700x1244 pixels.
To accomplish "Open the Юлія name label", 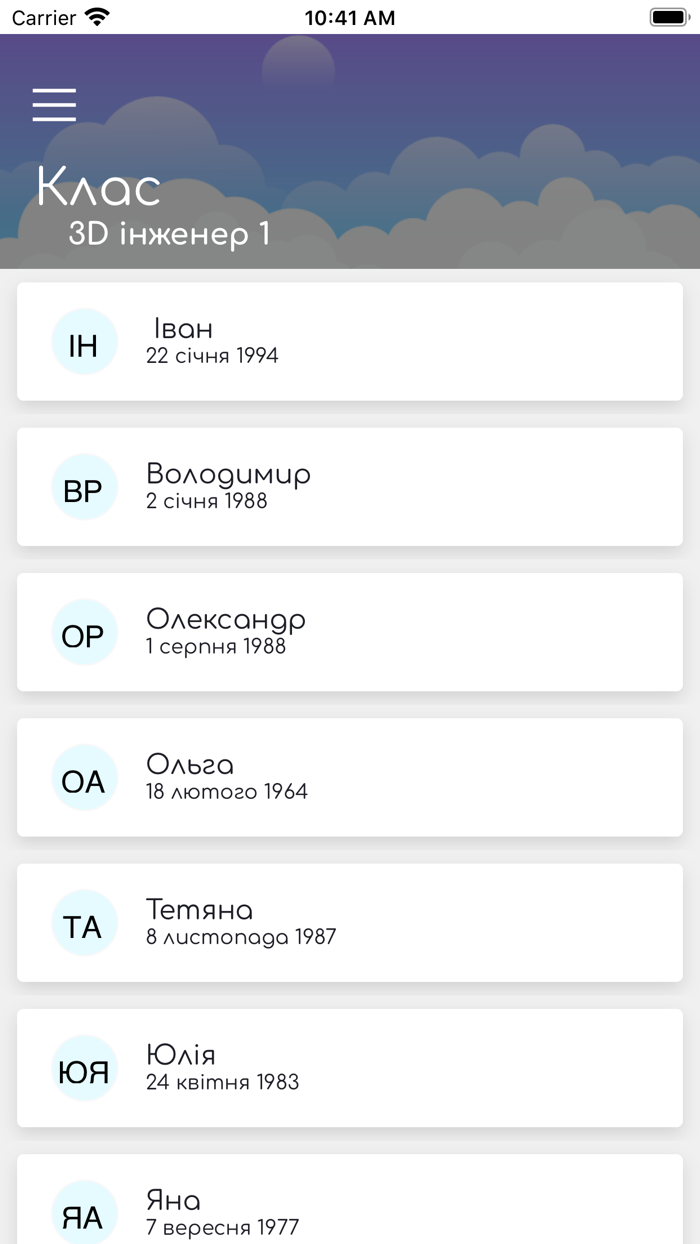I will click(181, 1055).
